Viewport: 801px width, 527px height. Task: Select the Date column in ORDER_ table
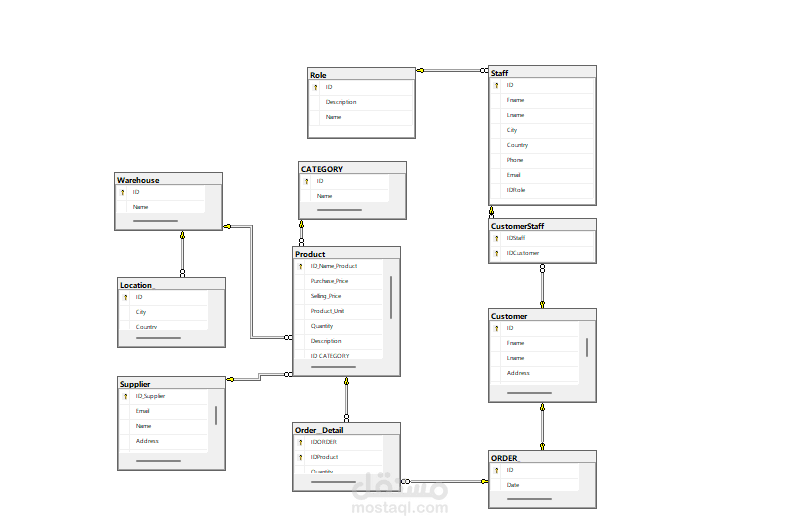tap(535, 485)
